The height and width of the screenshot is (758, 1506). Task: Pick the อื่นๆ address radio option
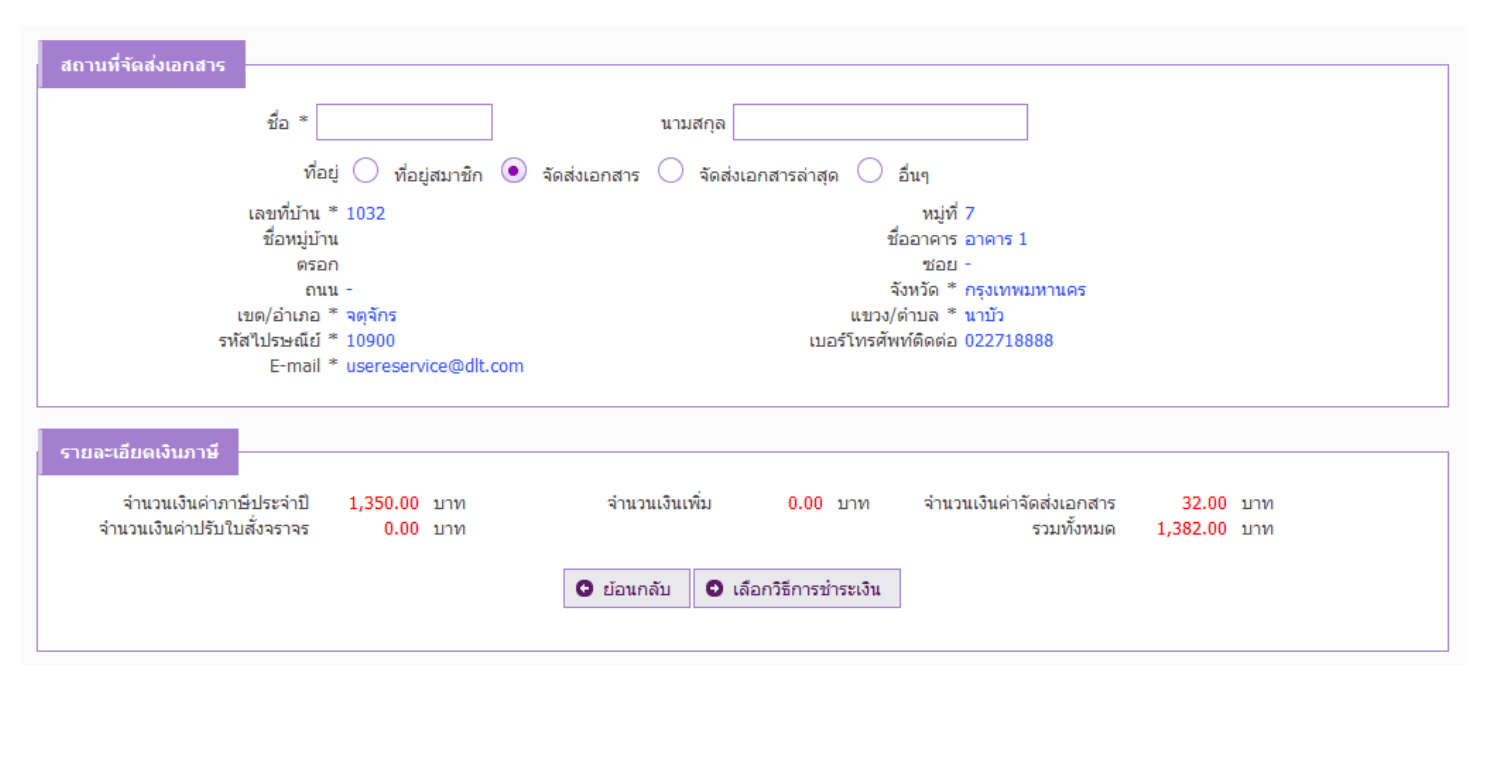(870, 172)
